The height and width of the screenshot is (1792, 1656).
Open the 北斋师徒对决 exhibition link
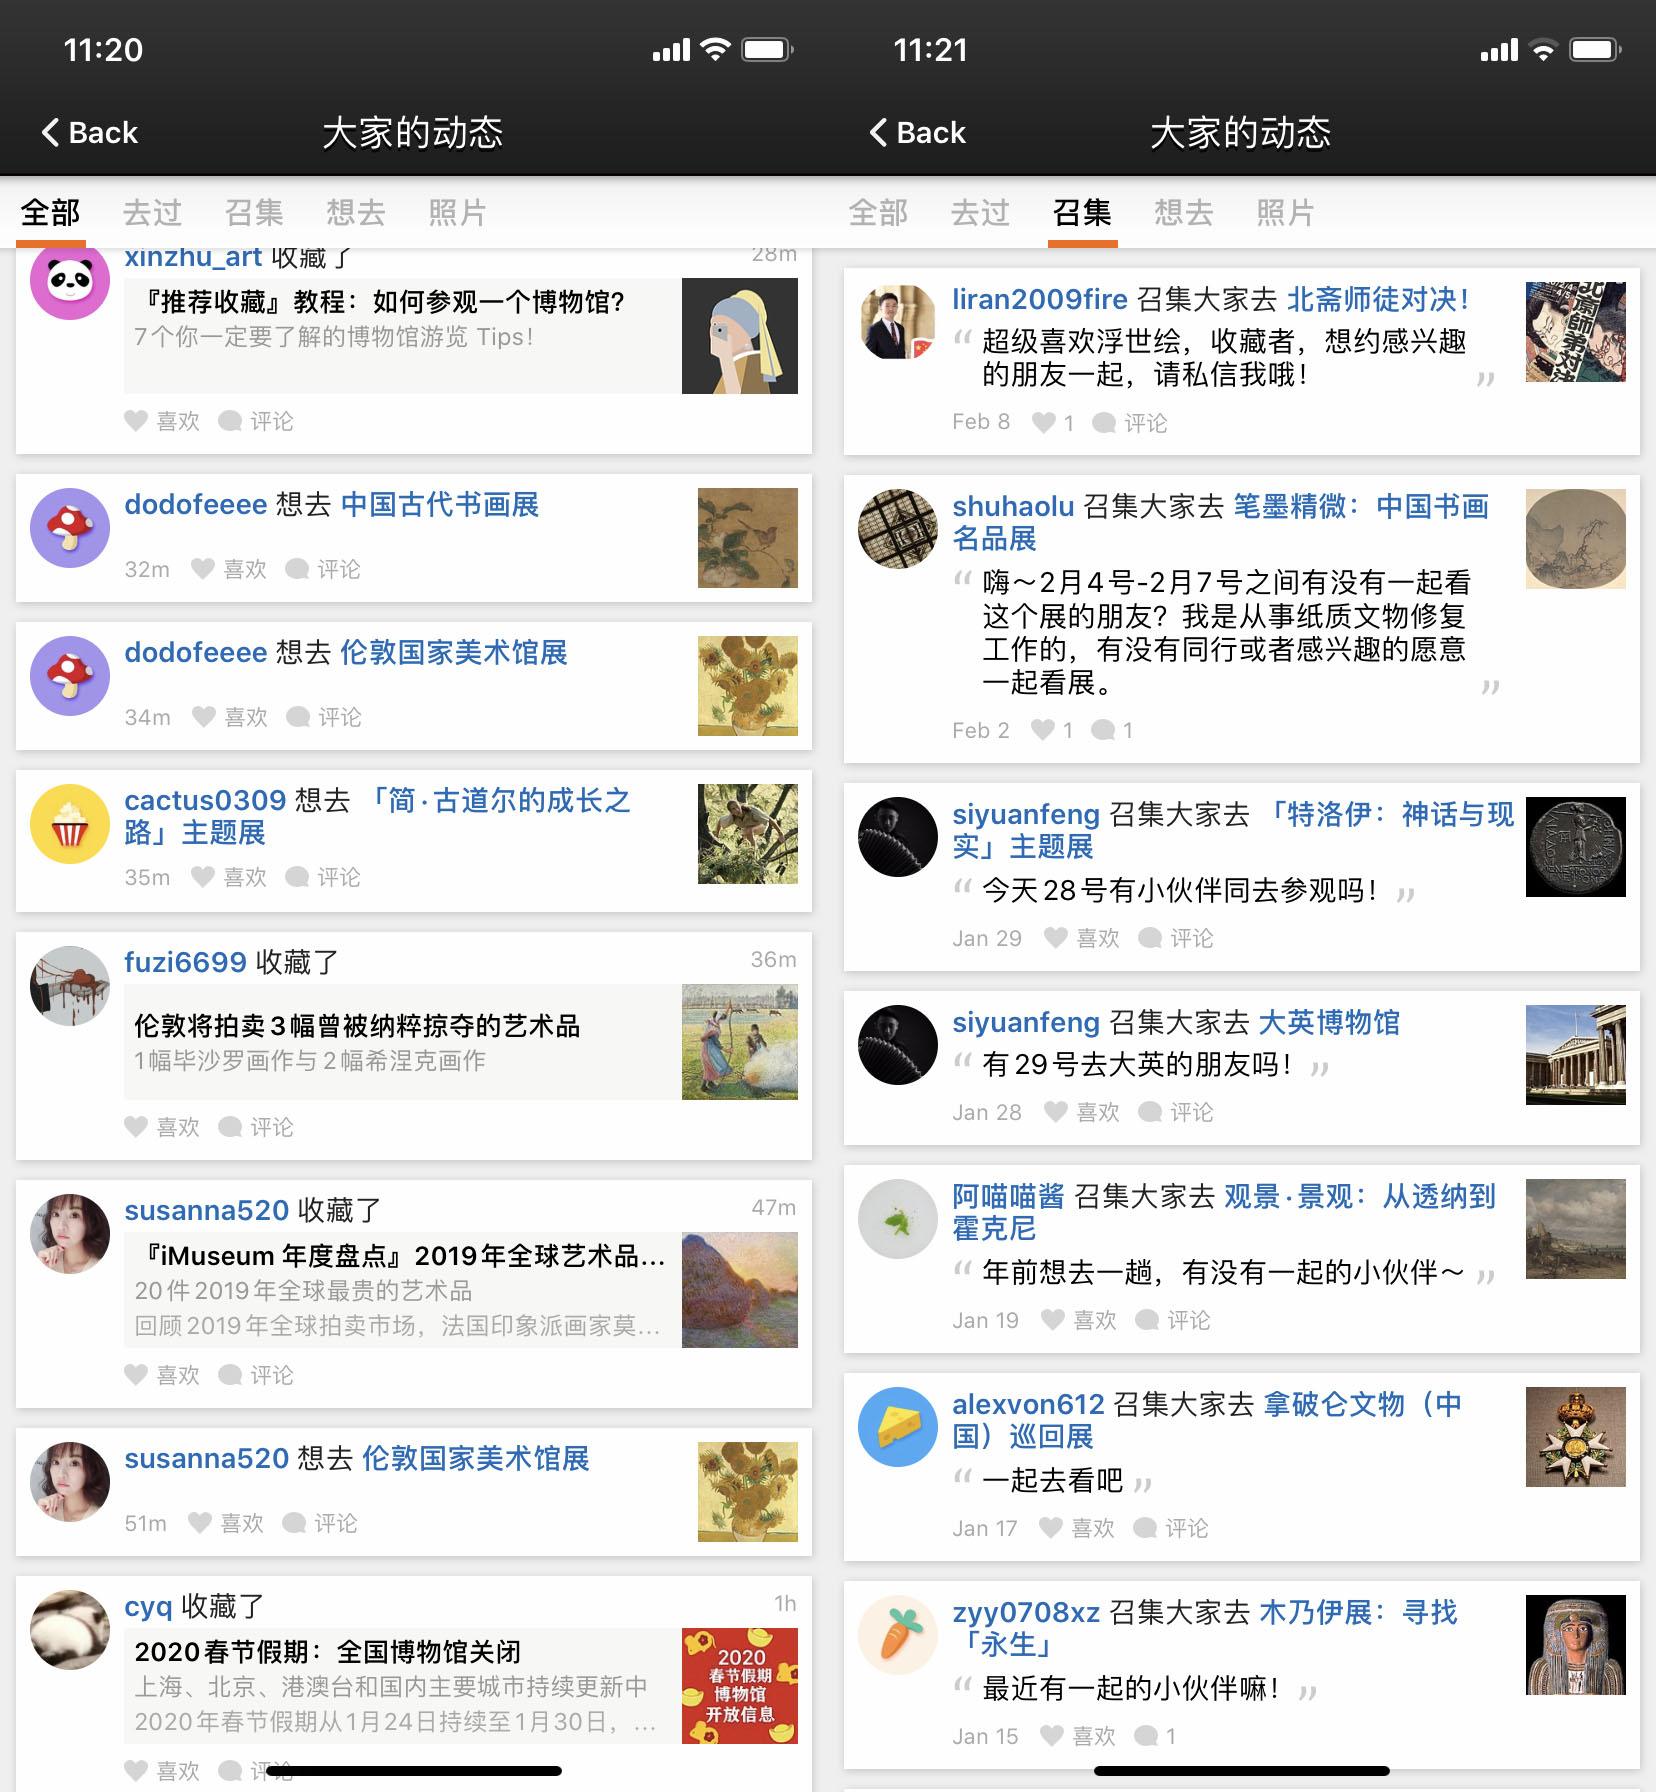1378,299
